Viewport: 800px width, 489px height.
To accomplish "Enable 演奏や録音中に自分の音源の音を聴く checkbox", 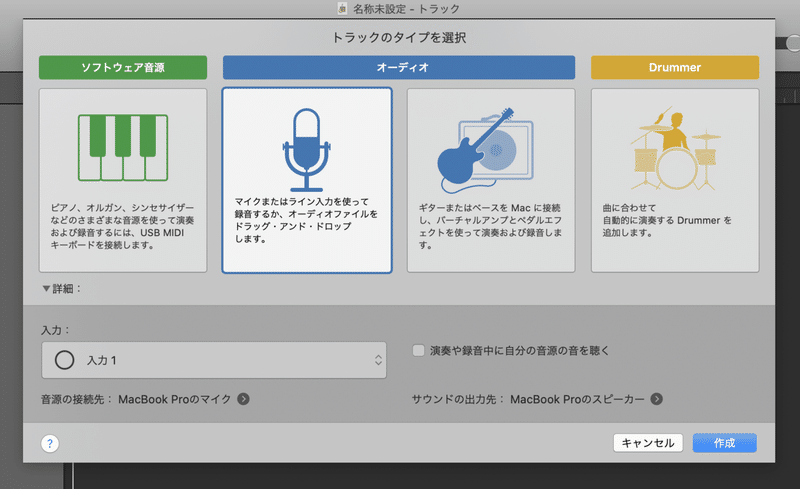I will pos(418,351).
